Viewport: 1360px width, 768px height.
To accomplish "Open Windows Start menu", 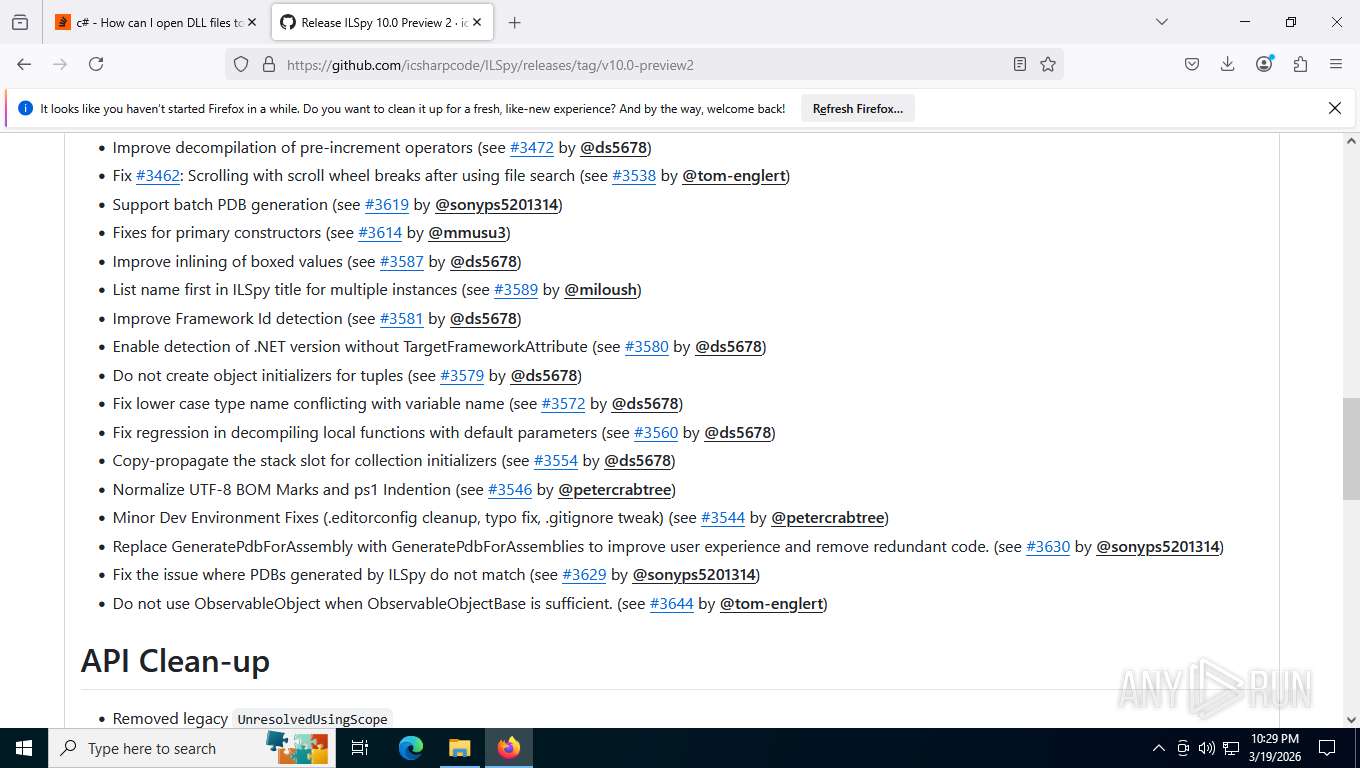I will (23, 748).
